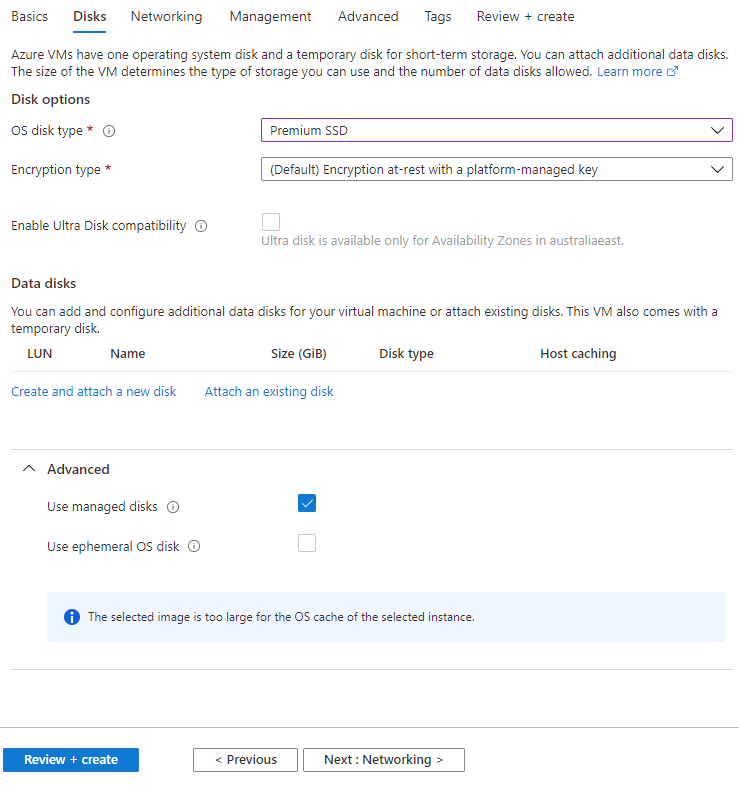Click info icon next to Use ephemeral OS disk

tap(194, 546)
